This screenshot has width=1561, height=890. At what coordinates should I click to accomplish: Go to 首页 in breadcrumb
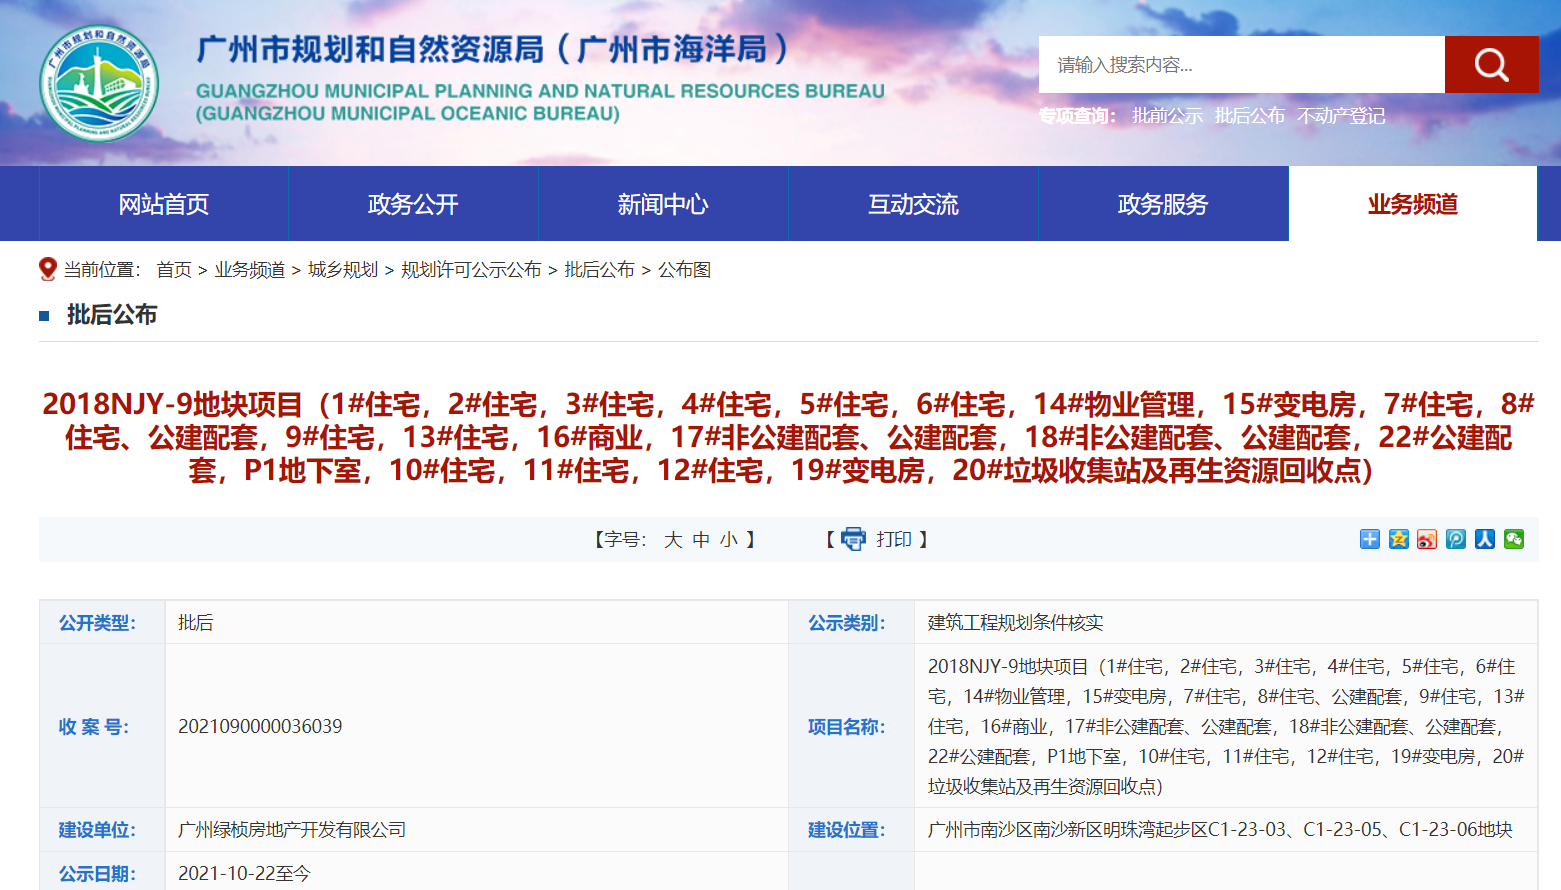174,270
